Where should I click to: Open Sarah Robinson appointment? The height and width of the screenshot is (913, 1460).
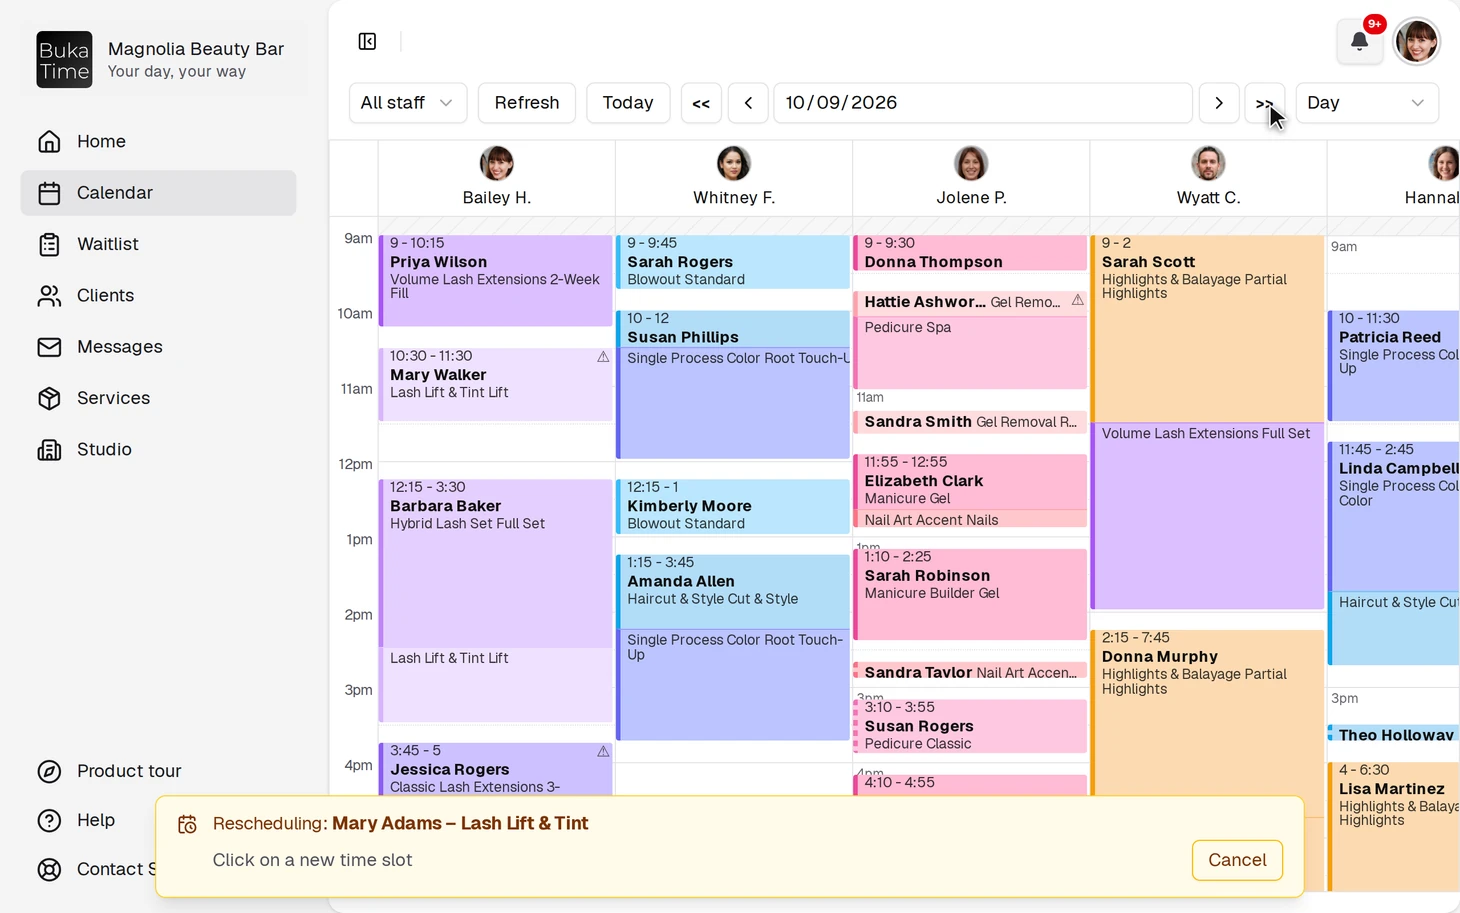coord(970,594)
